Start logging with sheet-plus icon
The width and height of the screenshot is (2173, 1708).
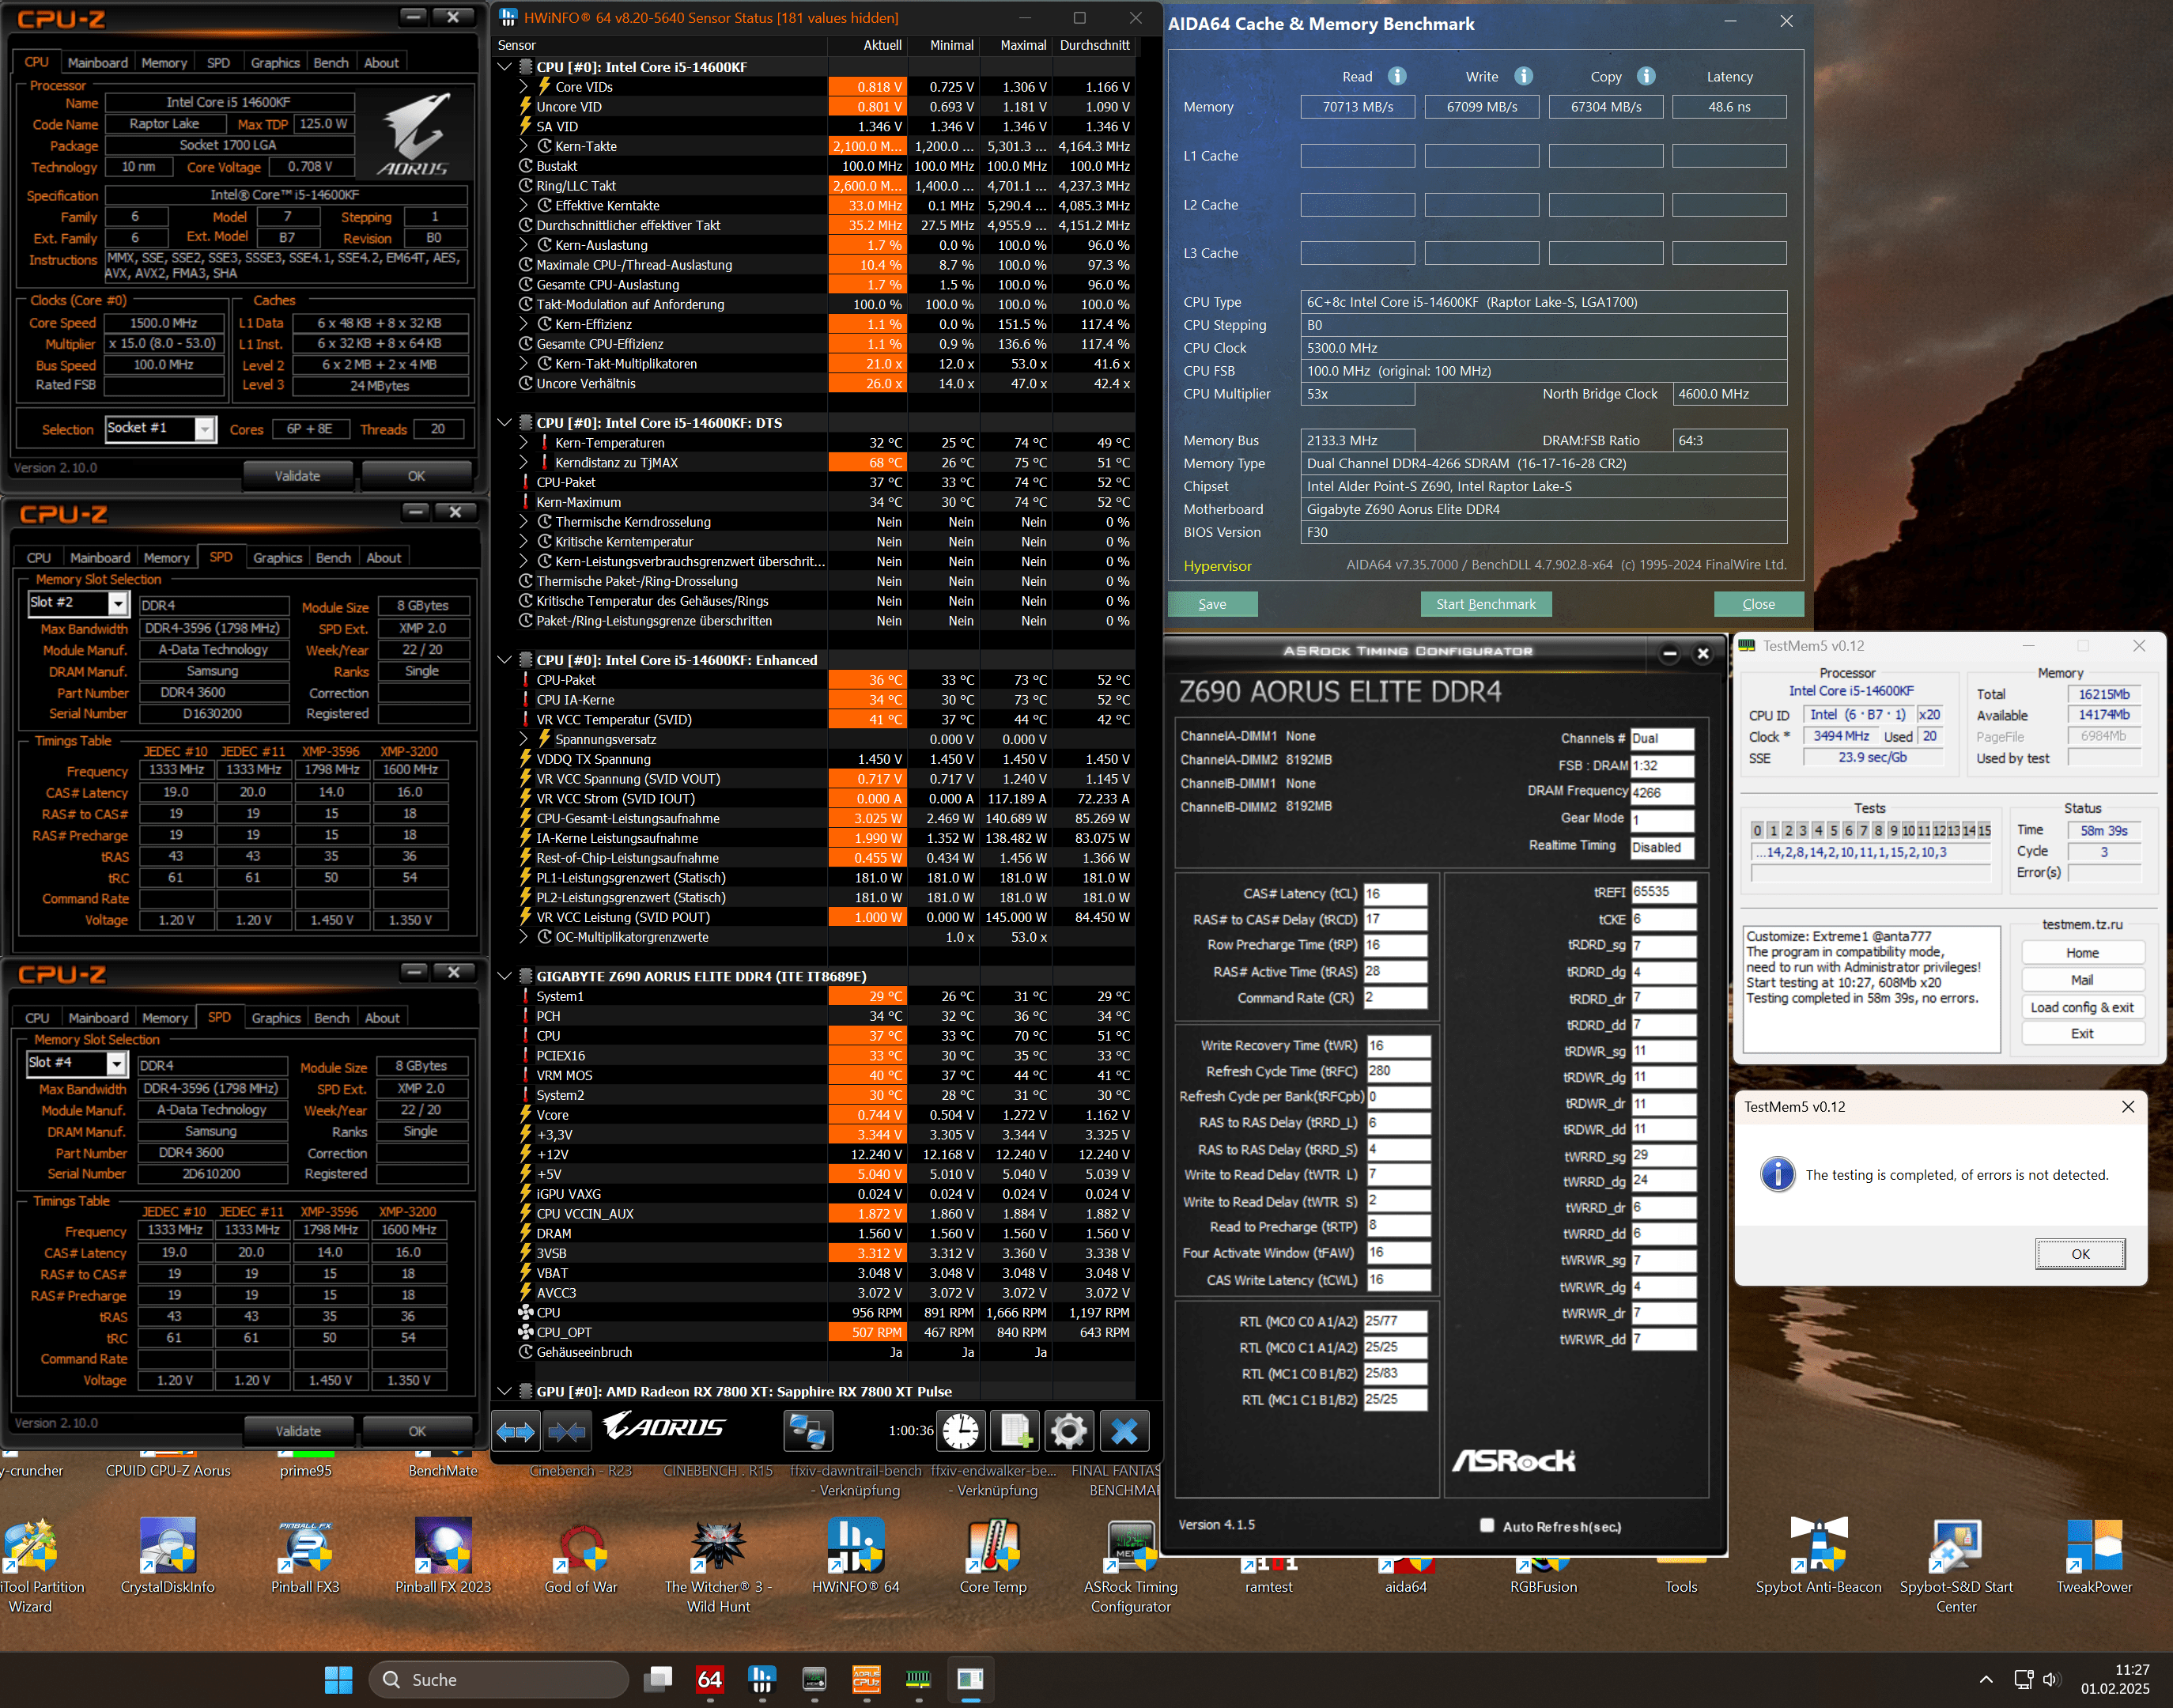click(x=1015, y=1432)
